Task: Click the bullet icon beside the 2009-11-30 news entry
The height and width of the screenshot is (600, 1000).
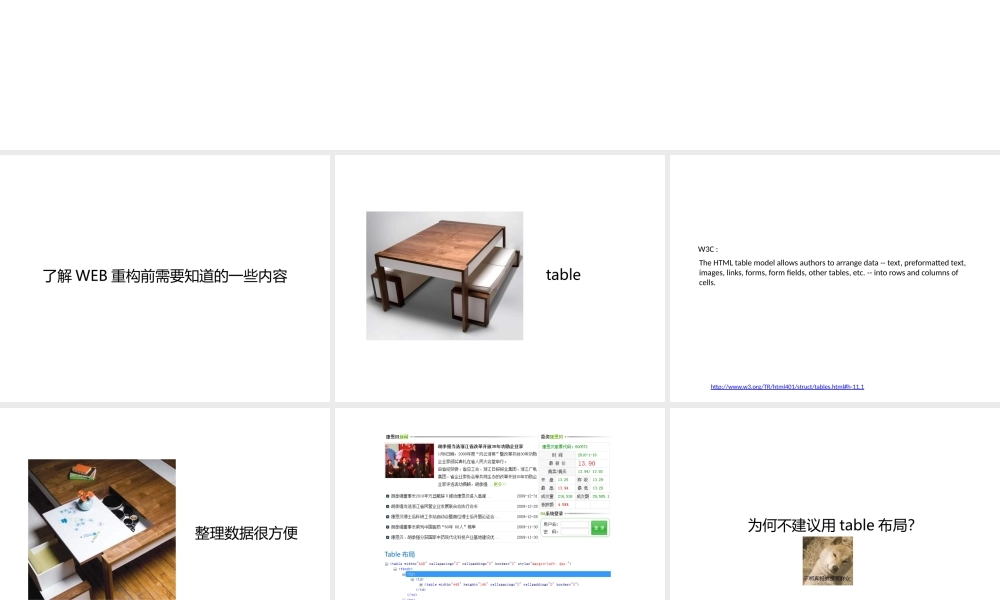Action: click(x=386, y=527)
